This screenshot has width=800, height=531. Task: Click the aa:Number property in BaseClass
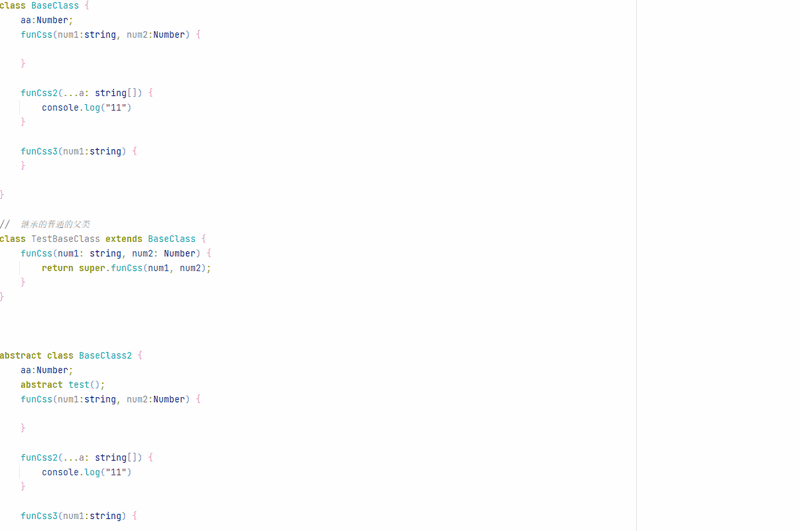click(x=46, y=20)
